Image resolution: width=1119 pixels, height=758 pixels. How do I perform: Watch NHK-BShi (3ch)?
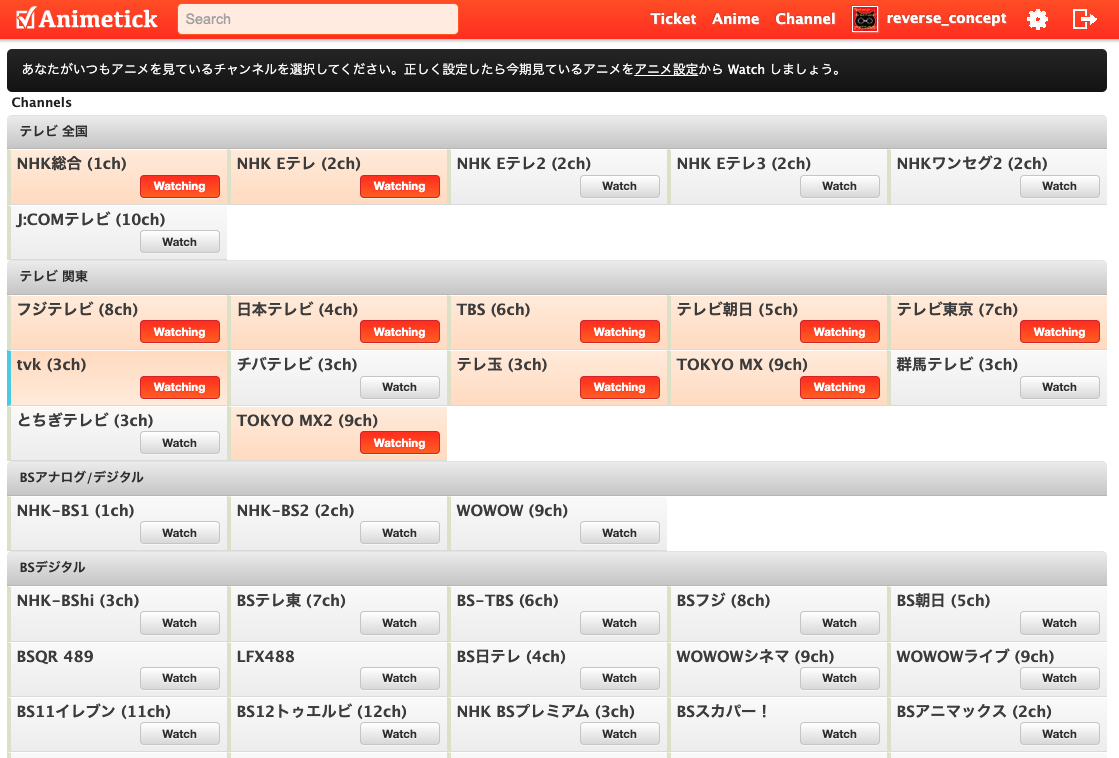click(x=180, y=623)
